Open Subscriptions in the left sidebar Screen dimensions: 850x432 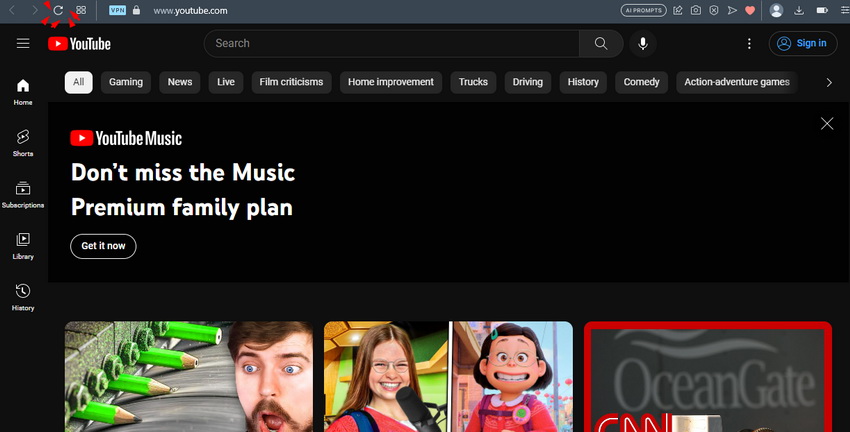(23, 195)
